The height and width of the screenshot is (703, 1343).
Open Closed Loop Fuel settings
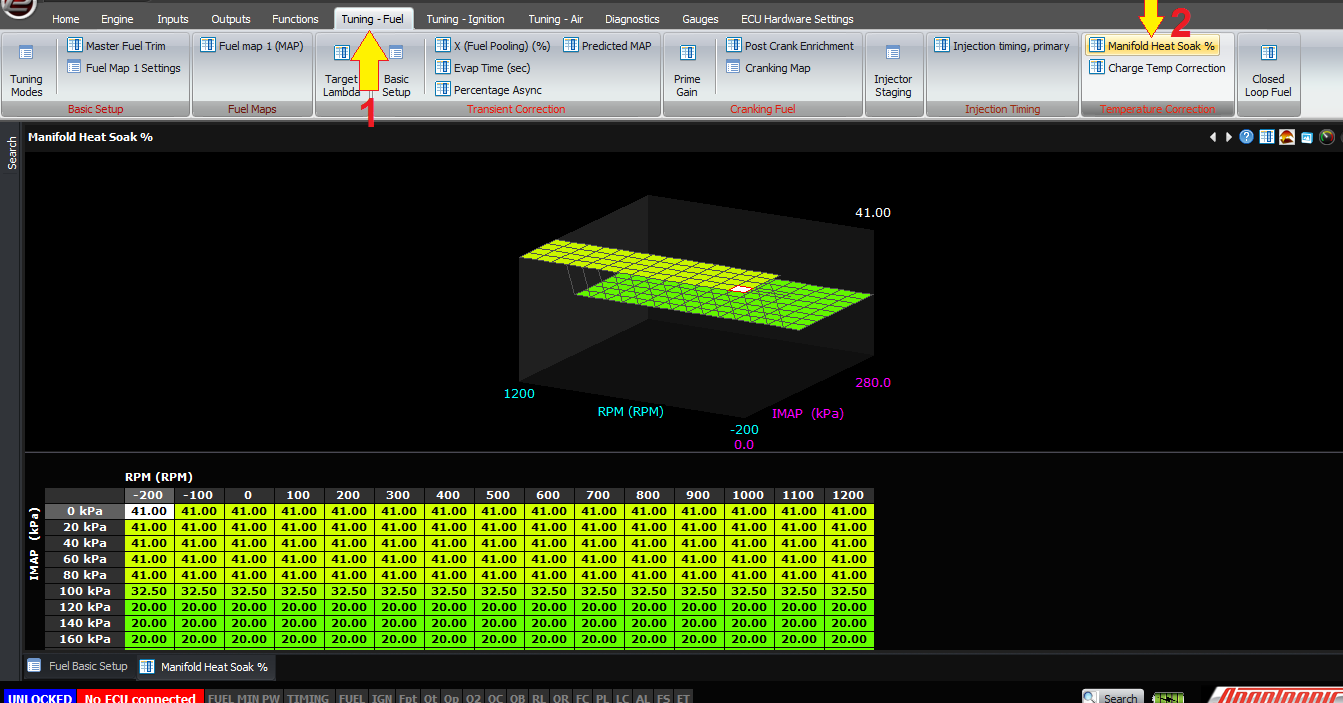click(1268, 69)
